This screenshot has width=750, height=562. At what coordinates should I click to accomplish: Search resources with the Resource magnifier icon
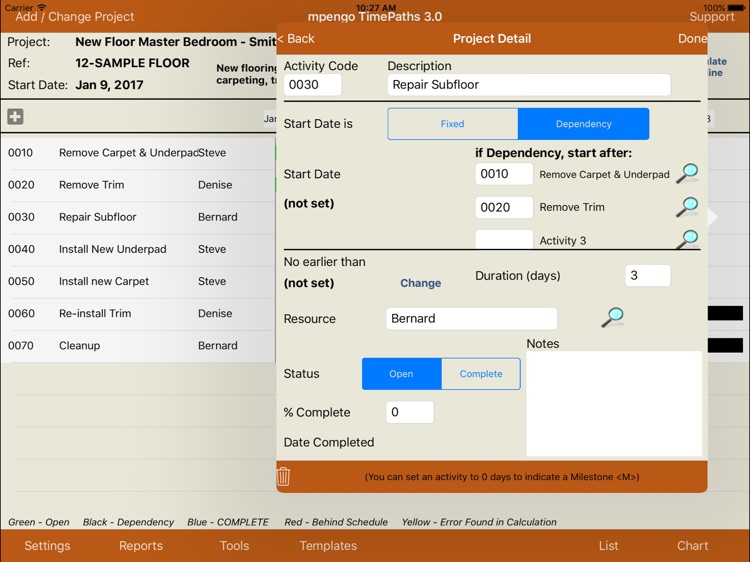(x=612, y=318)
